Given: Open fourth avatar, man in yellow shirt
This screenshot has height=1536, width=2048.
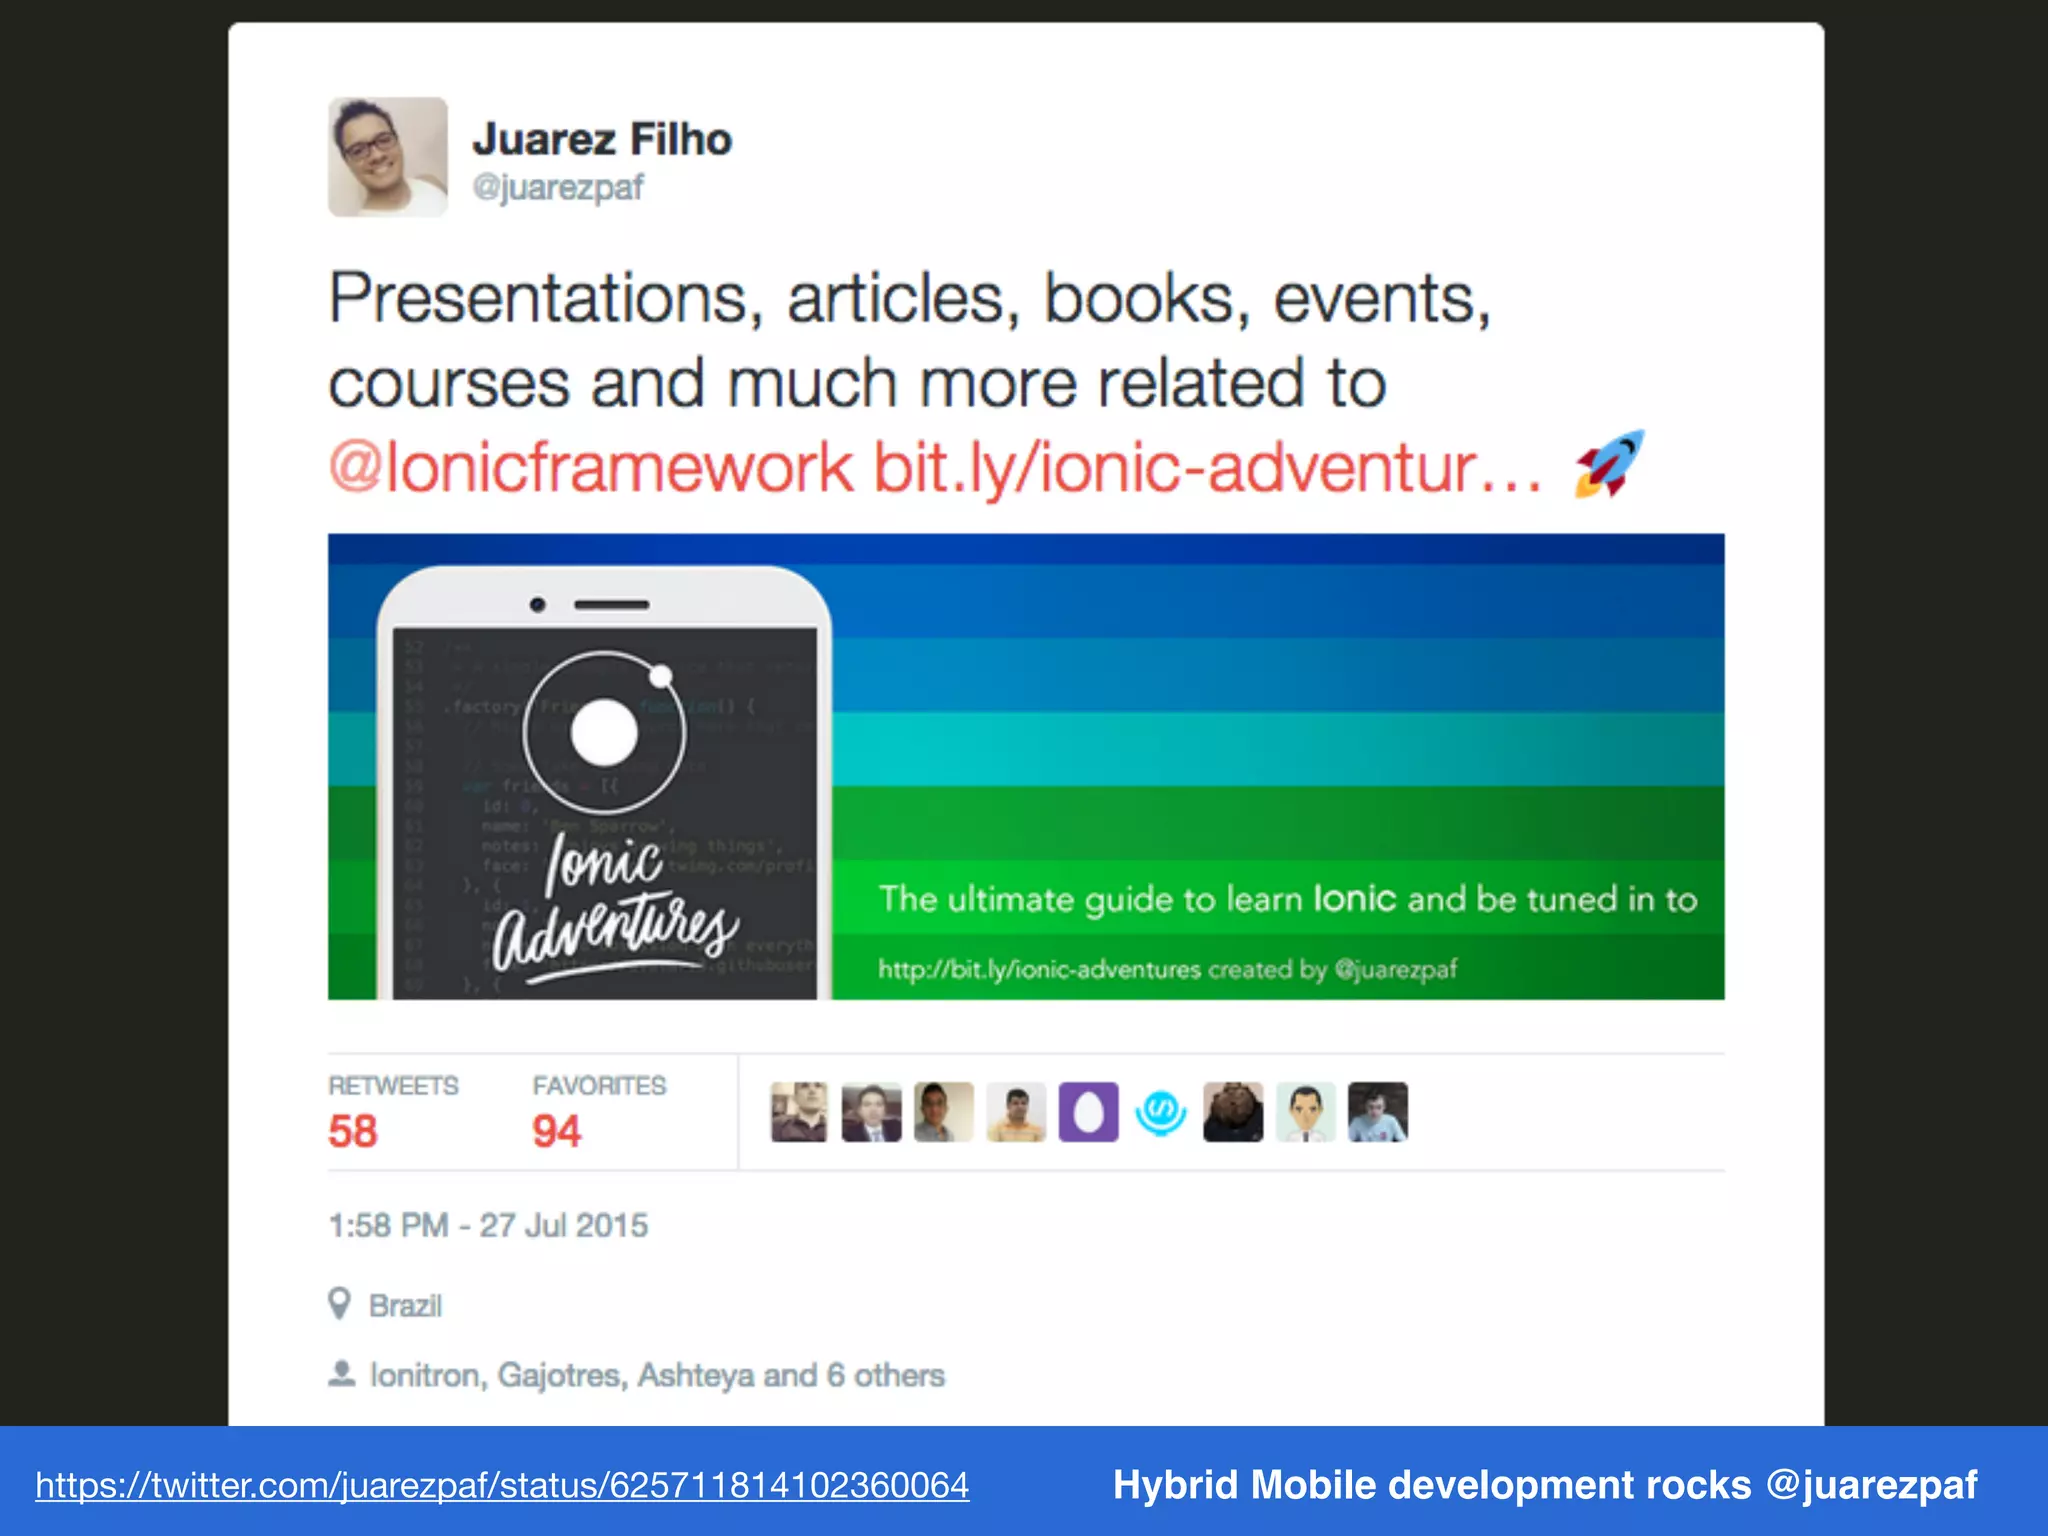Looking at the screenshot, I should (x=1016, y=1111).
